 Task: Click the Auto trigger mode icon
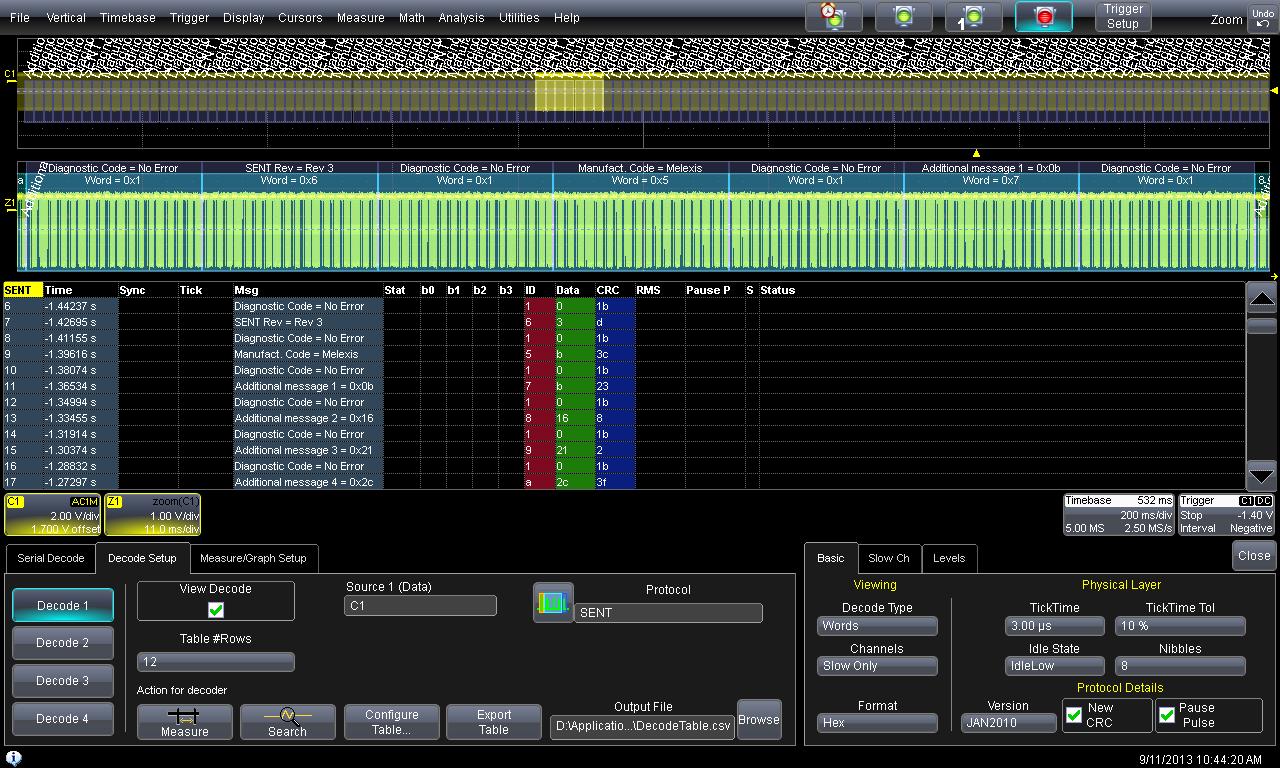coord(833,17)
